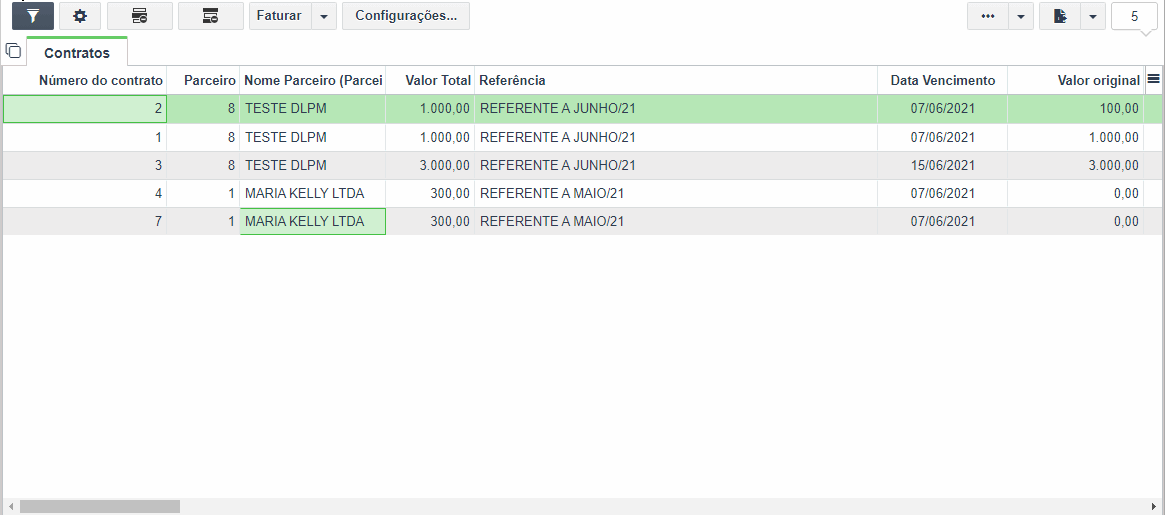Click second grid row action toolbar icon
Screen dimensions: 1165x515
[211, 16]
